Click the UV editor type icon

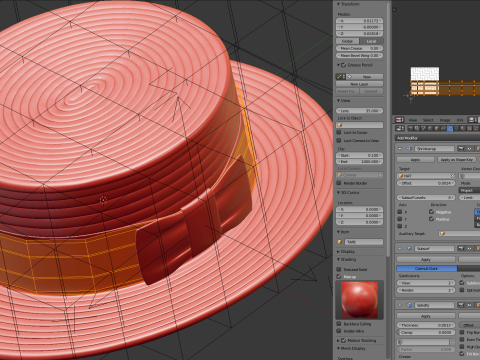click(399, 120)
